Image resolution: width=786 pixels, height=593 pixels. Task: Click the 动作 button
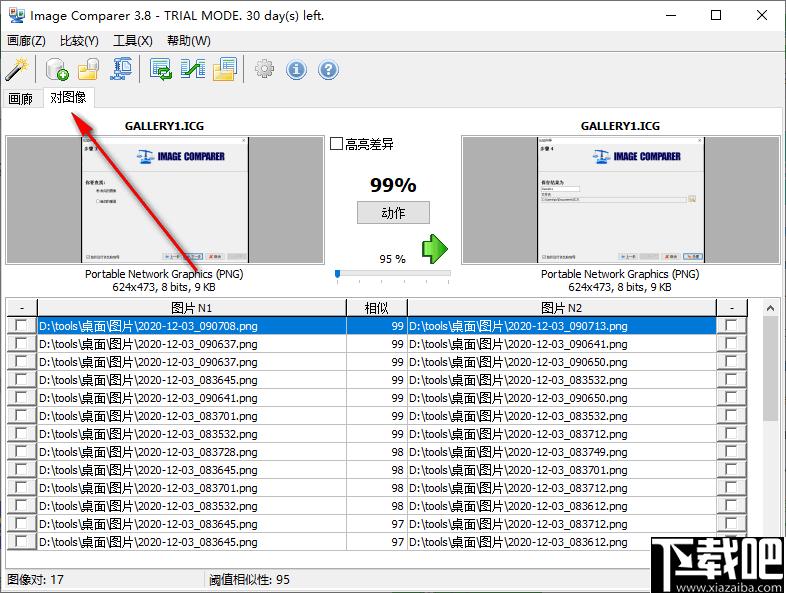pos(393,213)
